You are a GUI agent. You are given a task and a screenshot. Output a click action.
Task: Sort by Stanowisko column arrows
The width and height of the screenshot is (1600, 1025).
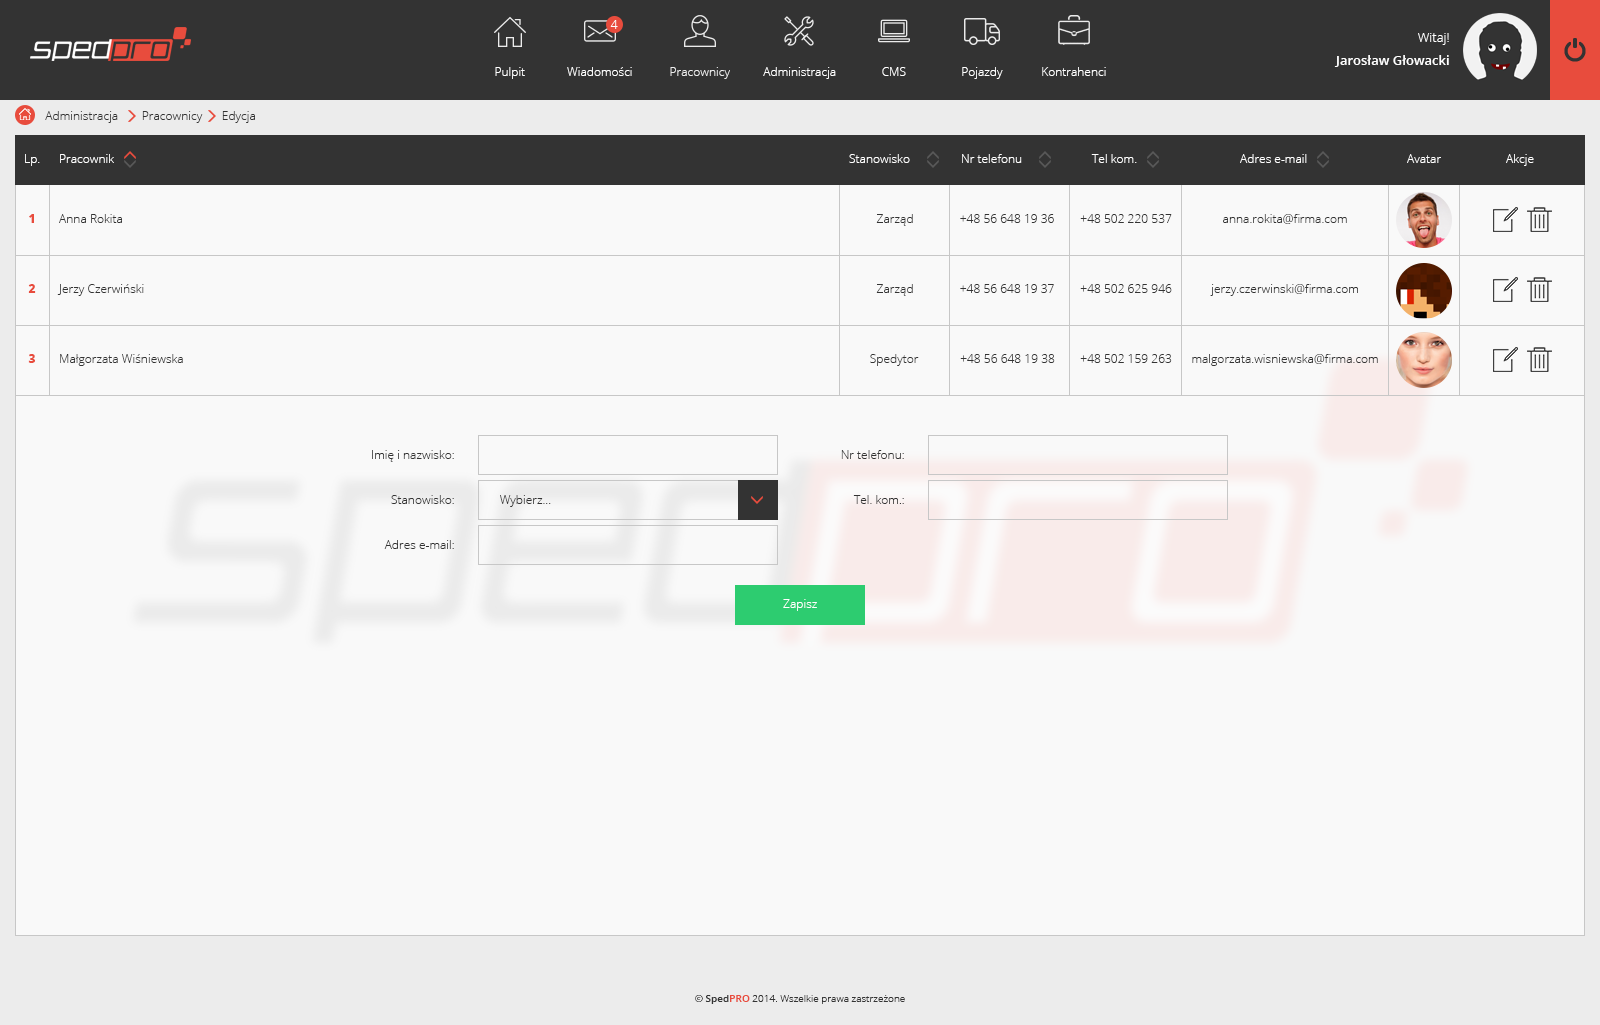pos(933,159)
